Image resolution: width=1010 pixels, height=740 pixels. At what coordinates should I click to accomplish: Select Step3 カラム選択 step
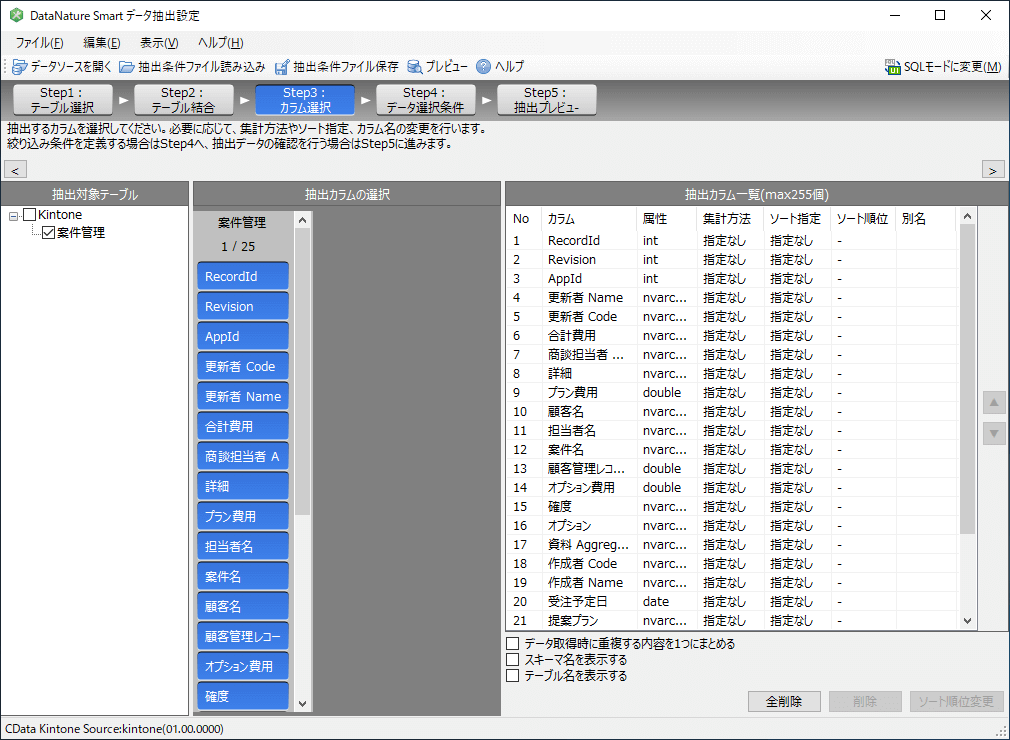click(305, 100)
